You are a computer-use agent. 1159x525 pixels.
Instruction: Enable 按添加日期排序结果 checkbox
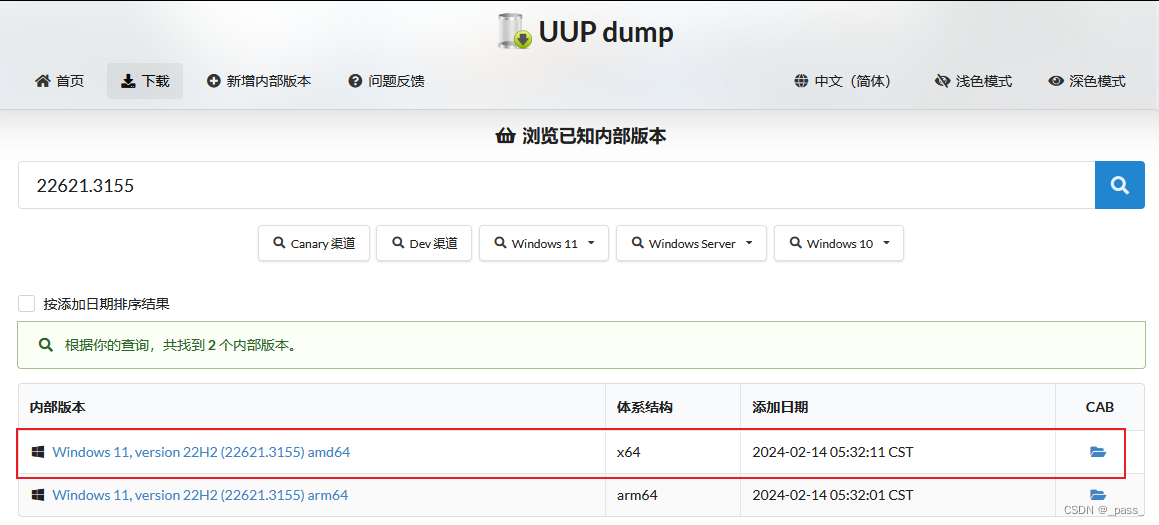(x=27, y=304)
